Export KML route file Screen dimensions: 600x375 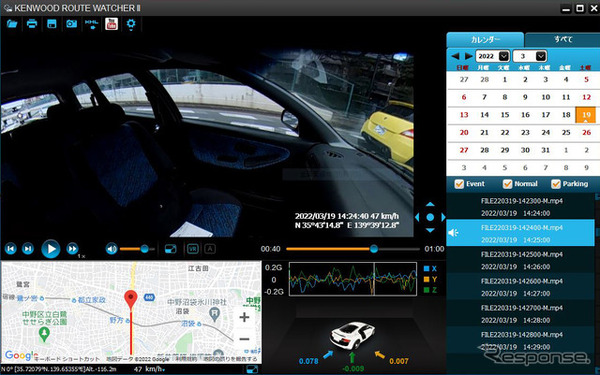click(91, 24)
